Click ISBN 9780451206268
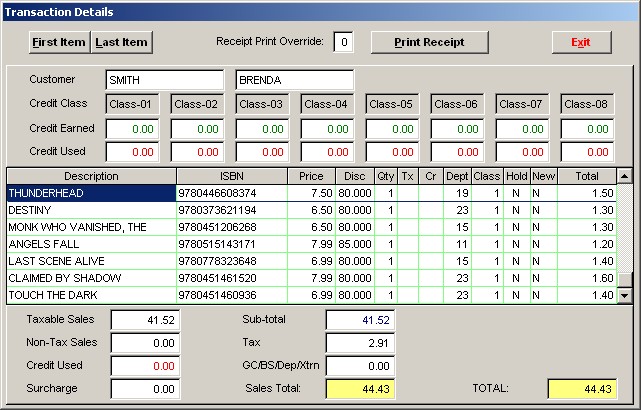Image resolution: width=641 pixels, height=410 pixels. pyautogui.click(x=232, y=227)
